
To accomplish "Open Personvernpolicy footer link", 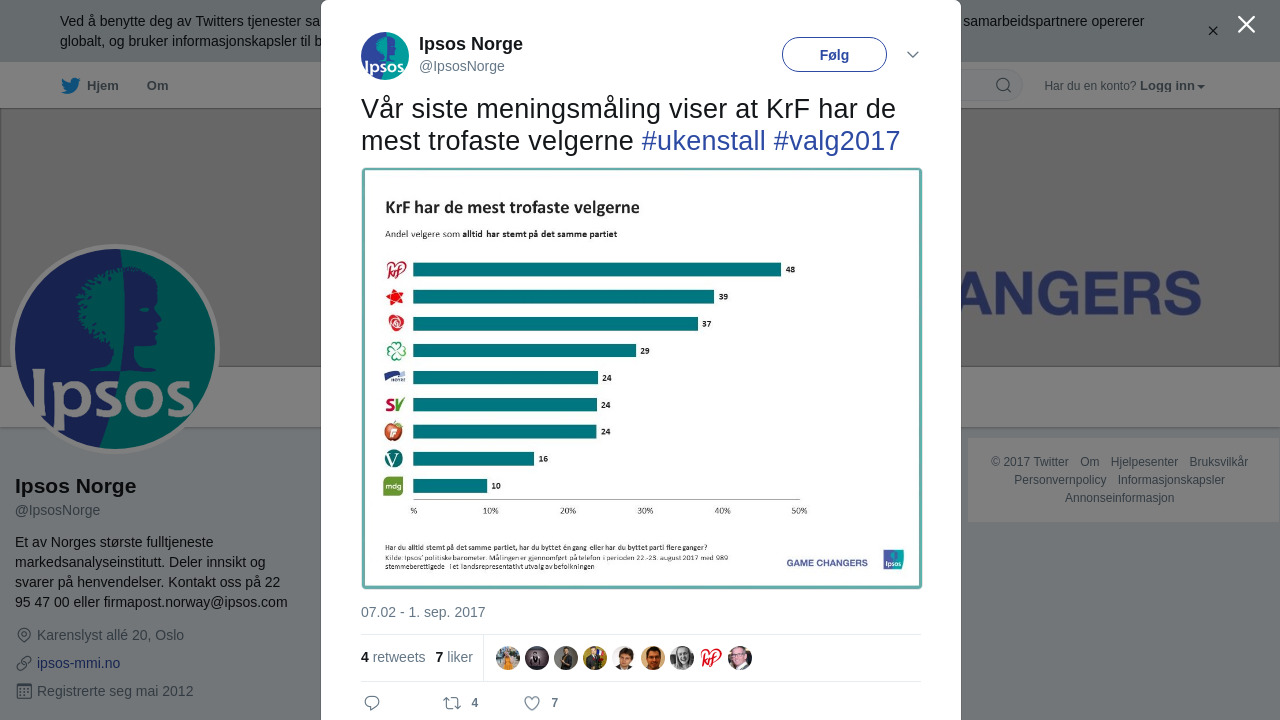I will click(1060, 480).
